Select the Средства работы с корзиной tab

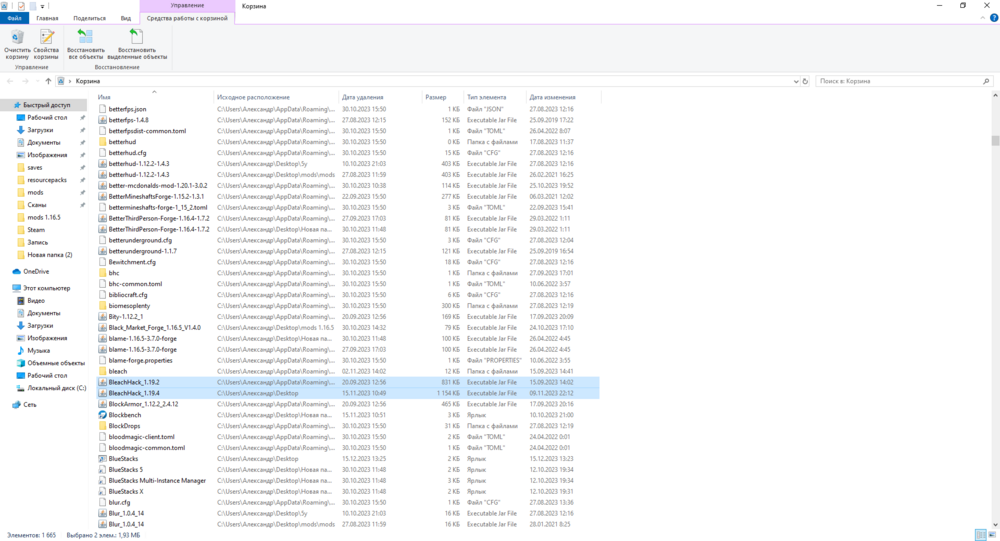(x=187, y=18)
